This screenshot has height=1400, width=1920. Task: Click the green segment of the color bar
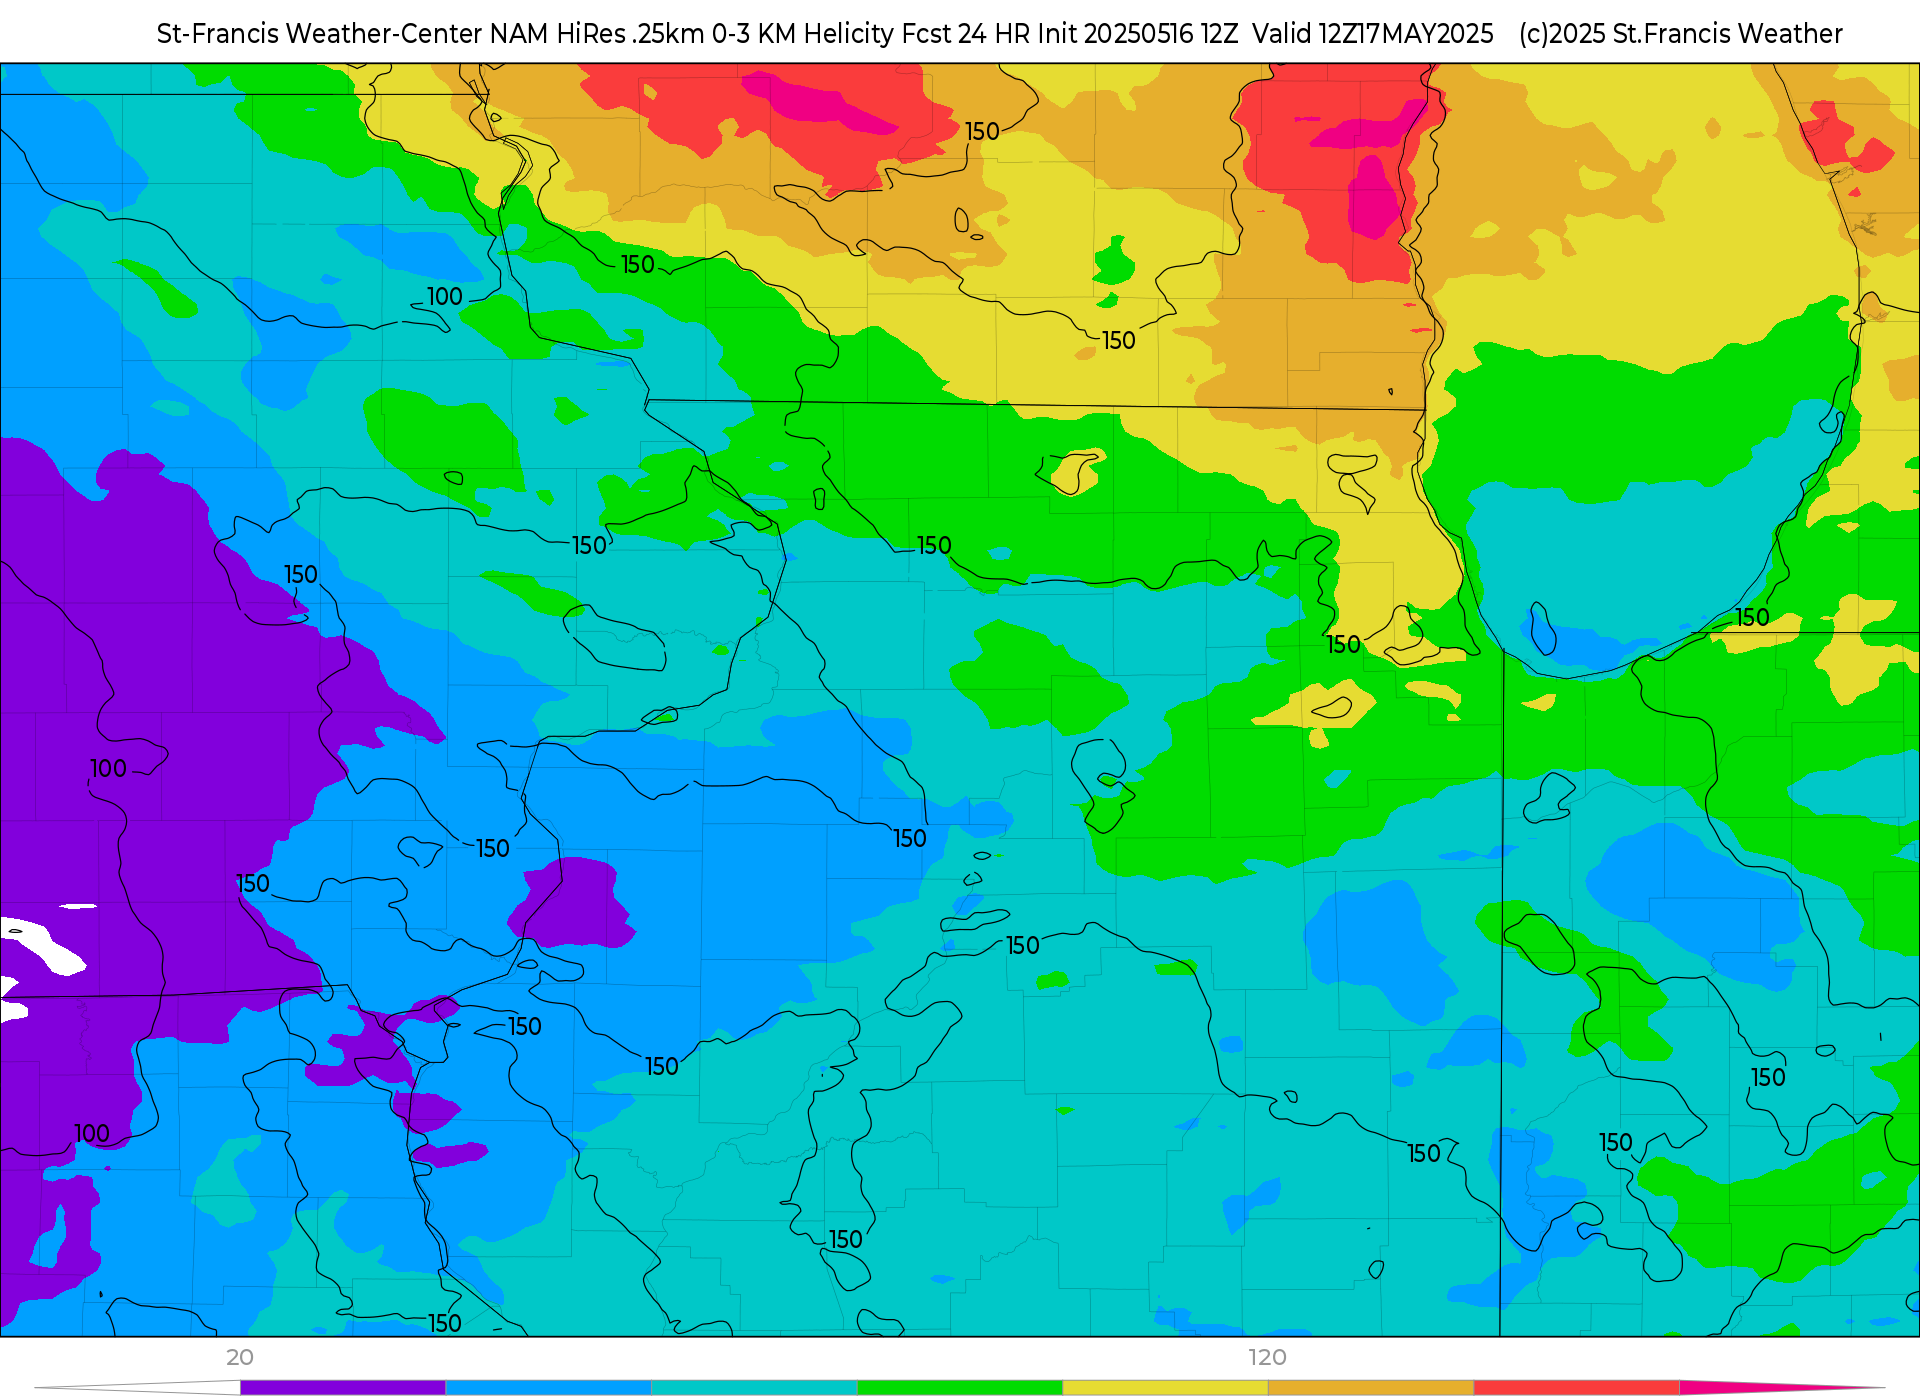point(959,1387)
